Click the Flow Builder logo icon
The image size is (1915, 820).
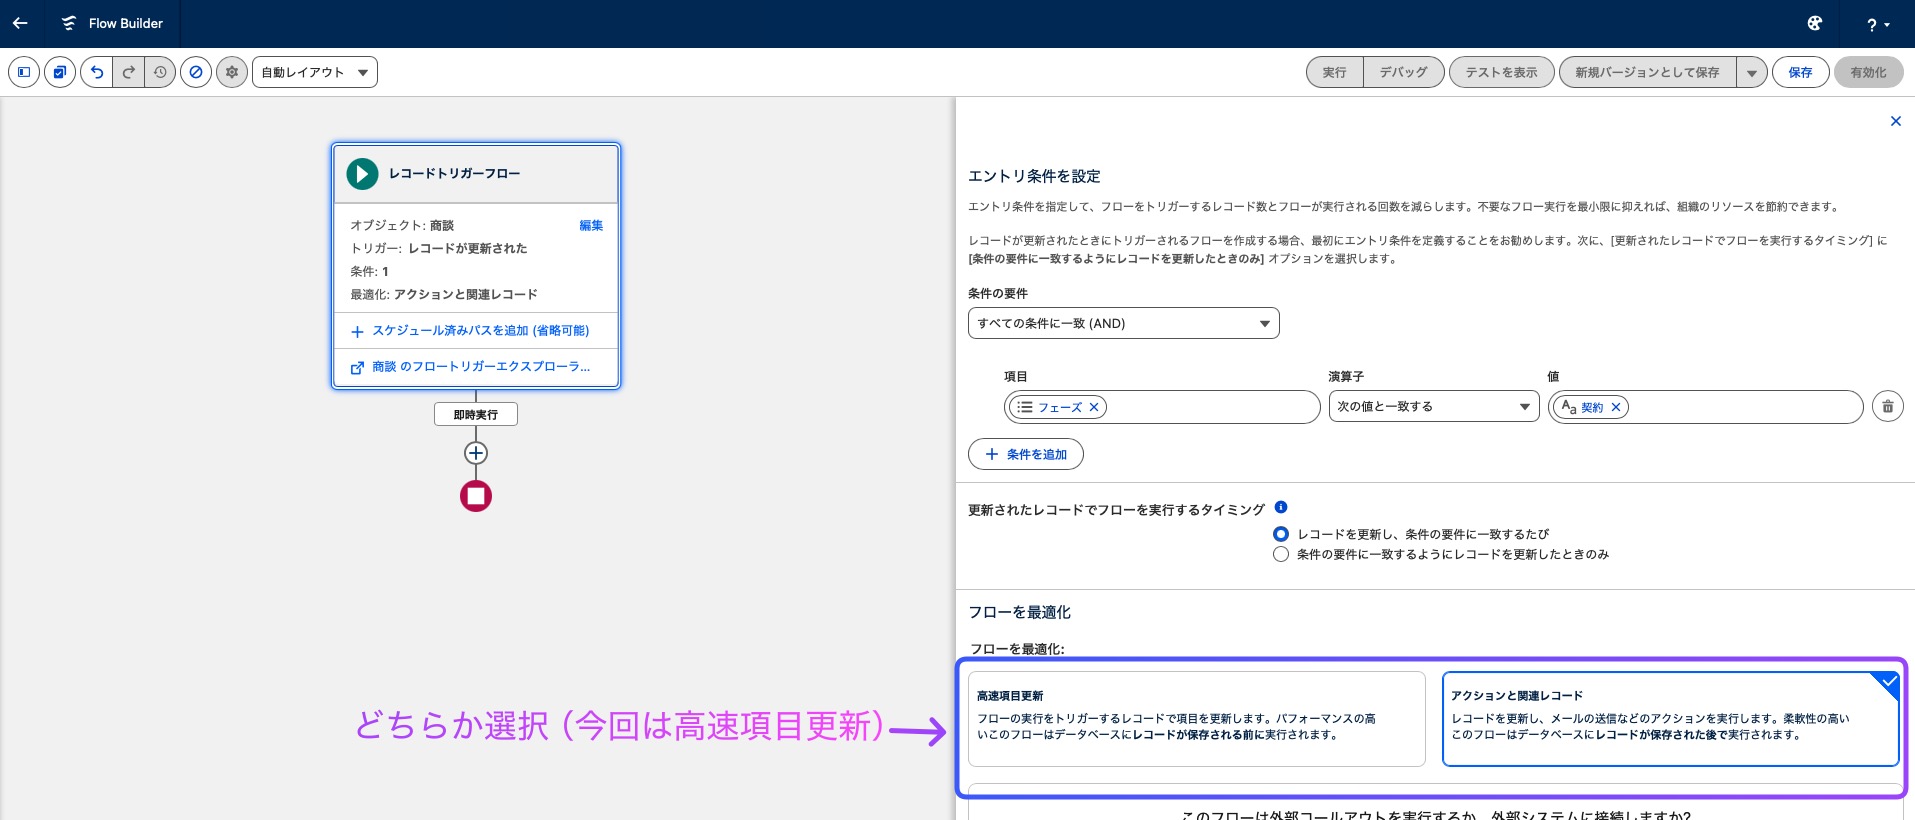click(68, 23)
